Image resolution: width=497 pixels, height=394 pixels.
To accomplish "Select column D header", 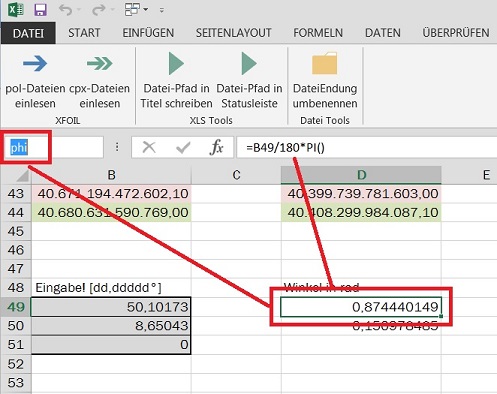I will (361, 175).
